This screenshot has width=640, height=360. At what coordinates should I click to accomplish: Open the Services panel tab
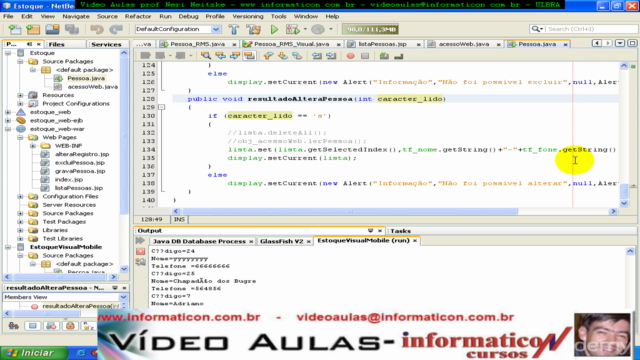click(x=106, y=44)
